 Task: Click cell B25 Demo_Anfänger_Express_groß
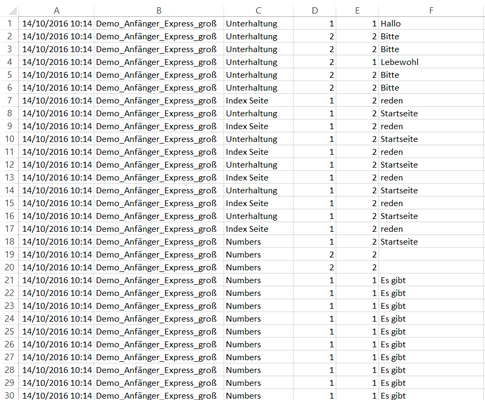coord(159,332)
